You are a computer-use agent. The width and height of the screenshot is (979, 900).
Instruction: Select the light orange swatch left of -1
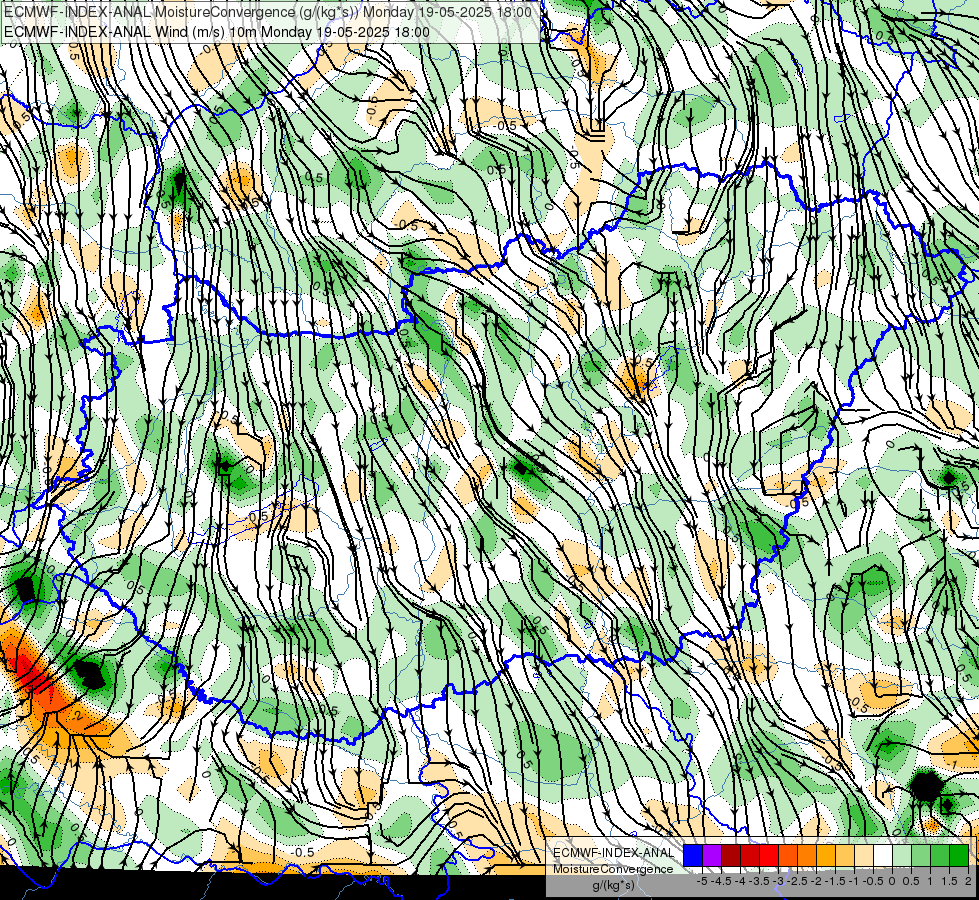tap(845, 856)
